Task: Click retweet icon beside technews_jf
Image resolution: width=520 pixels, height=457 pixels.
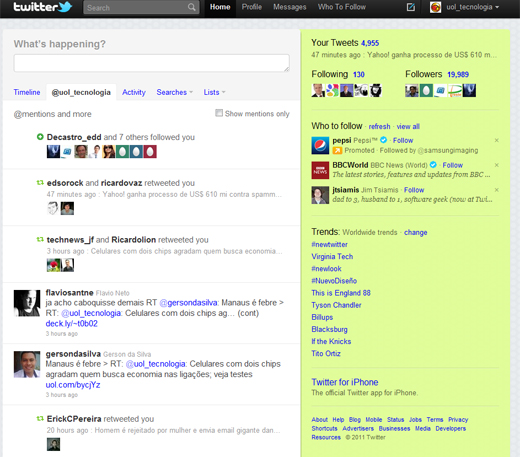Action: pyautogui.click(x=40, y=239)
